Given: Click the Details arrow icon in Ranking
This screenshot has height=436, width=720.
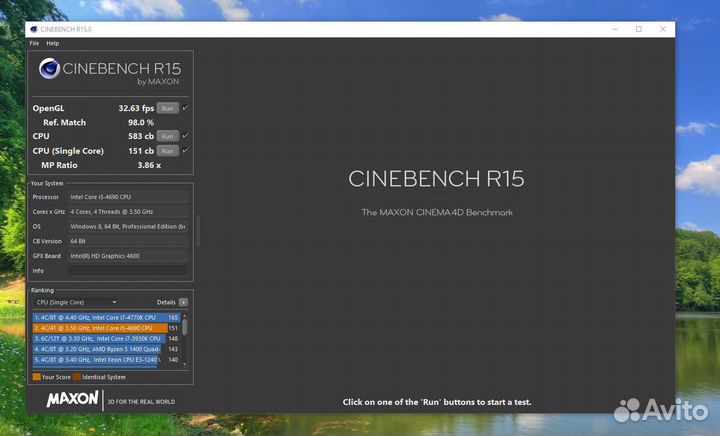Looking at the screenshot, I should (183, 301).
